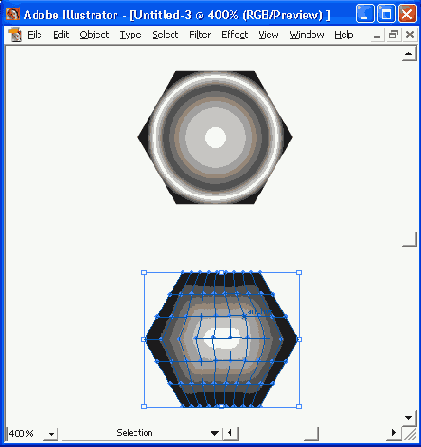
Task: Open the Object menu
Action: (94, 35)
